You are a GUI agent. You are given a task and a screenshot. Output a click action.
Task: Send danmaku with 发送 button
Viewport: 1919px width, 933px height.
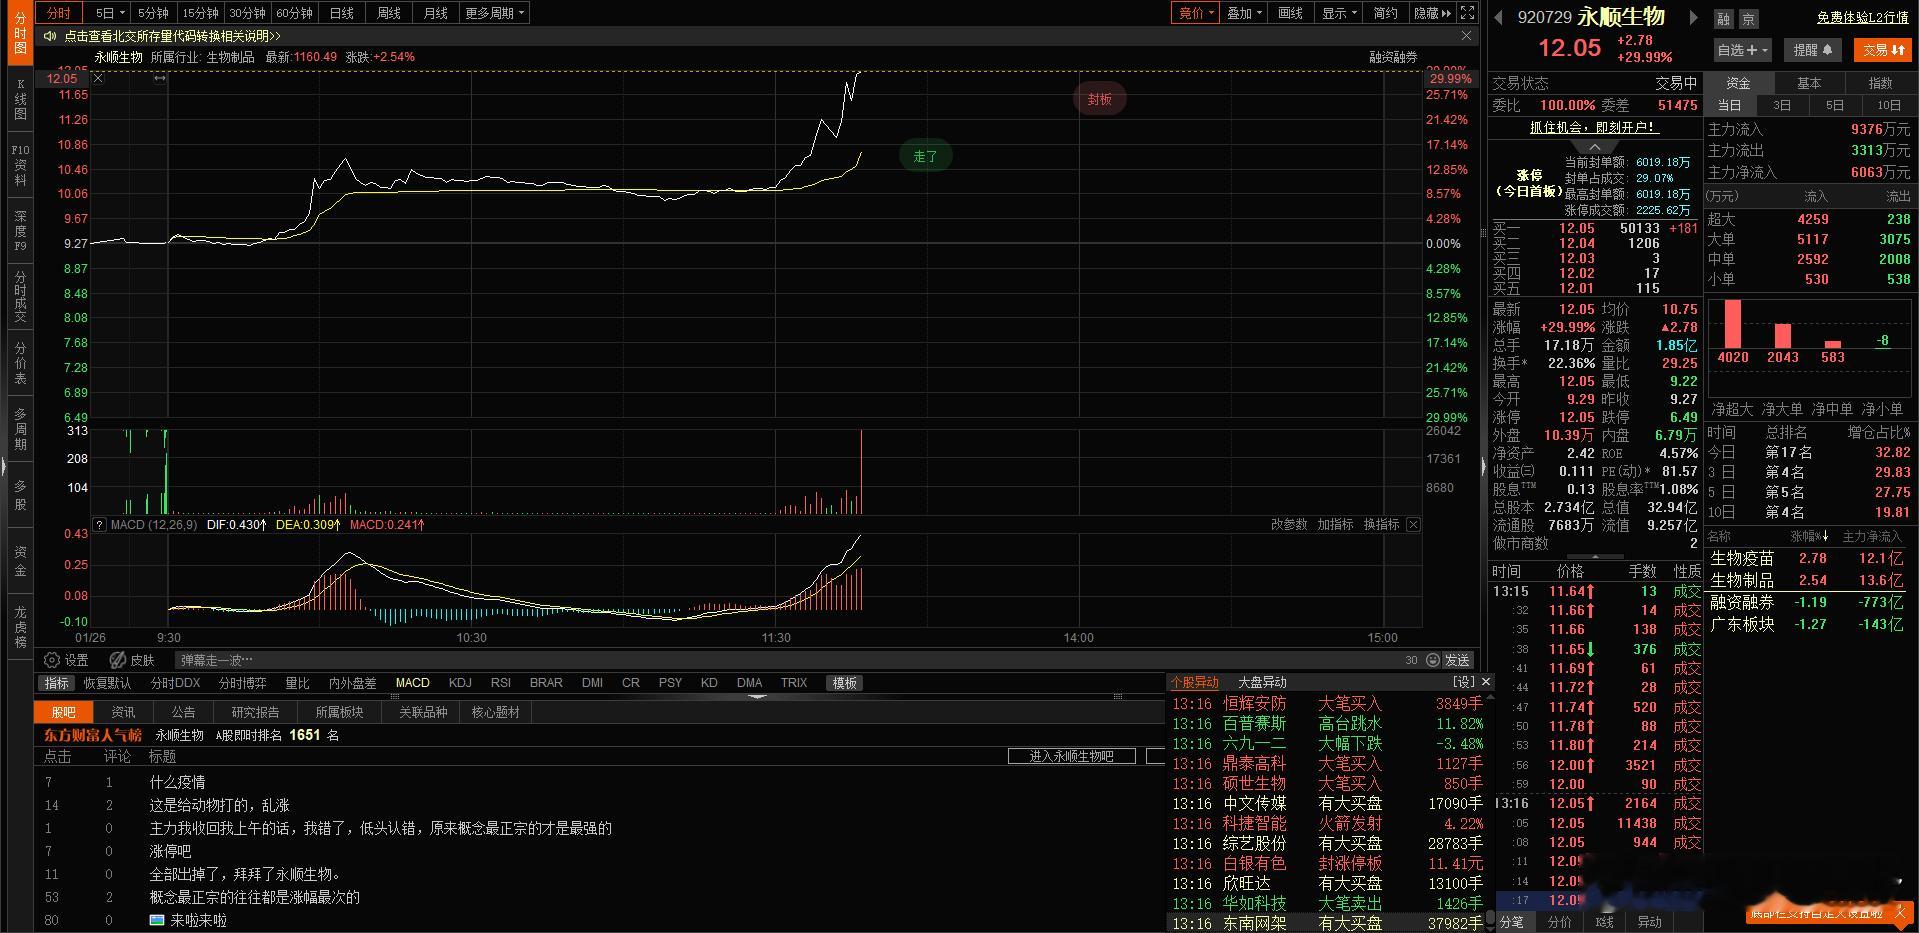1457,660
